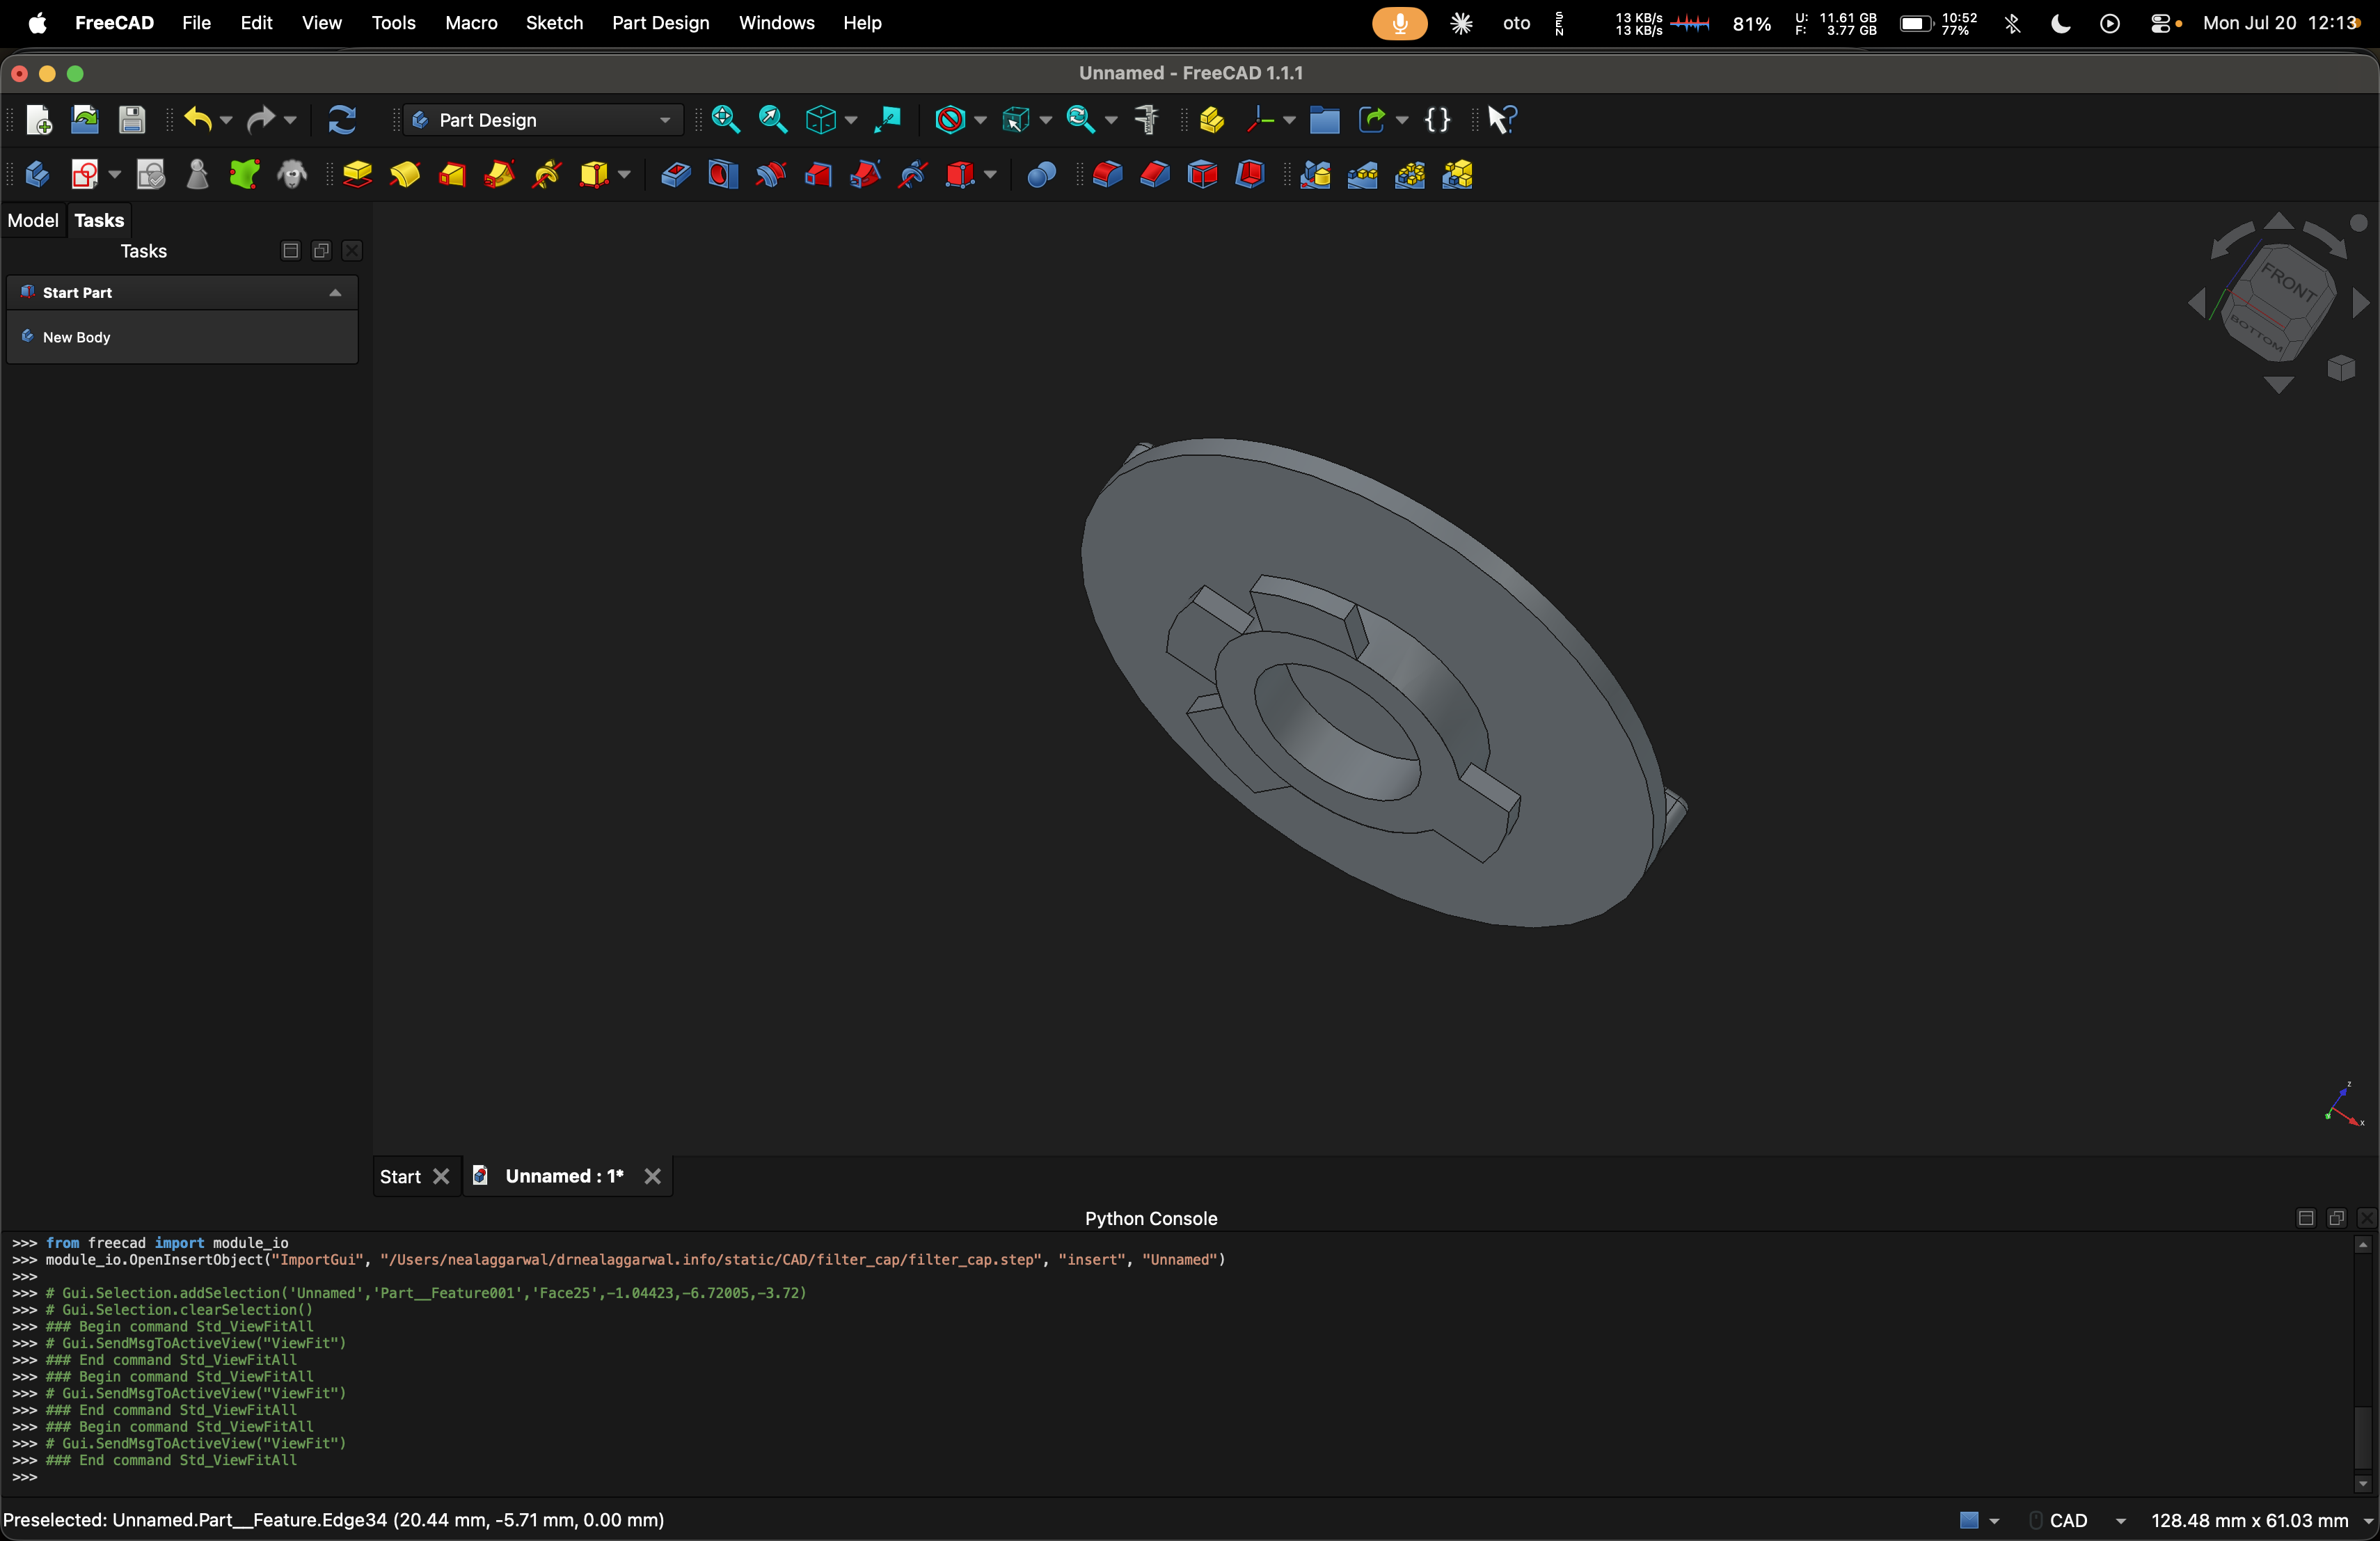Image resolution: width=2380 pixels, height=1541 pixels.
Task: Select the Thickness tool icon
Action: (1250, 175)
